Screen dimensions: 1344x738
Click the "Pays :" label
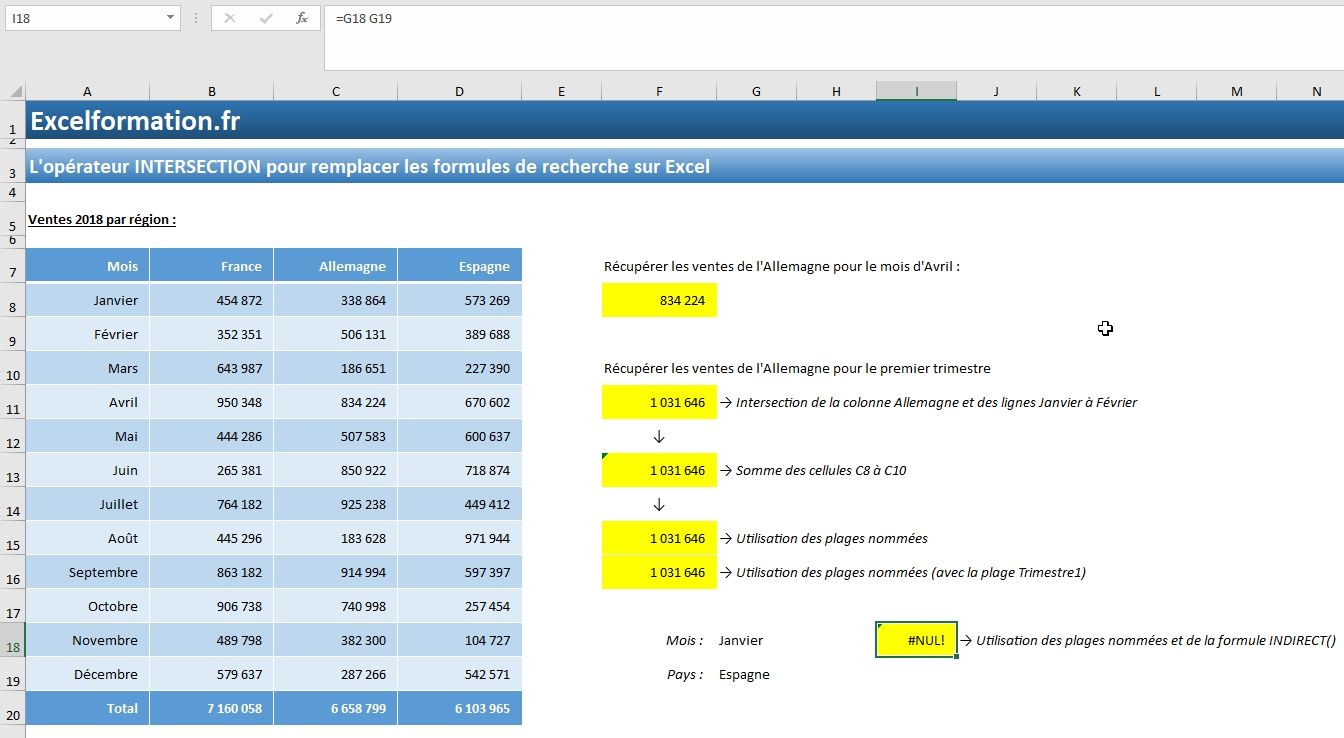click(685, 675)
